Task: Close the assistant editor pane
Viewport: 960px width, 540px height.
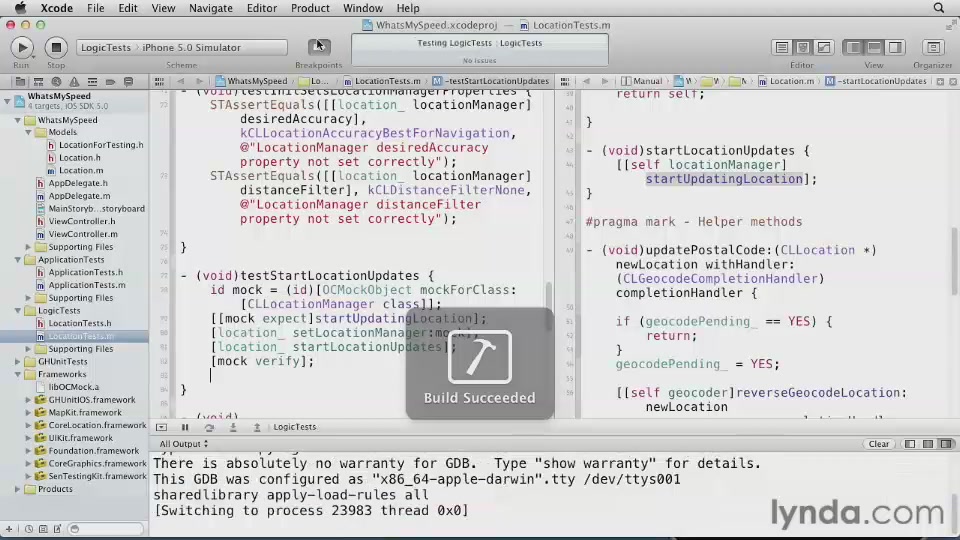Action: (953, 81)
